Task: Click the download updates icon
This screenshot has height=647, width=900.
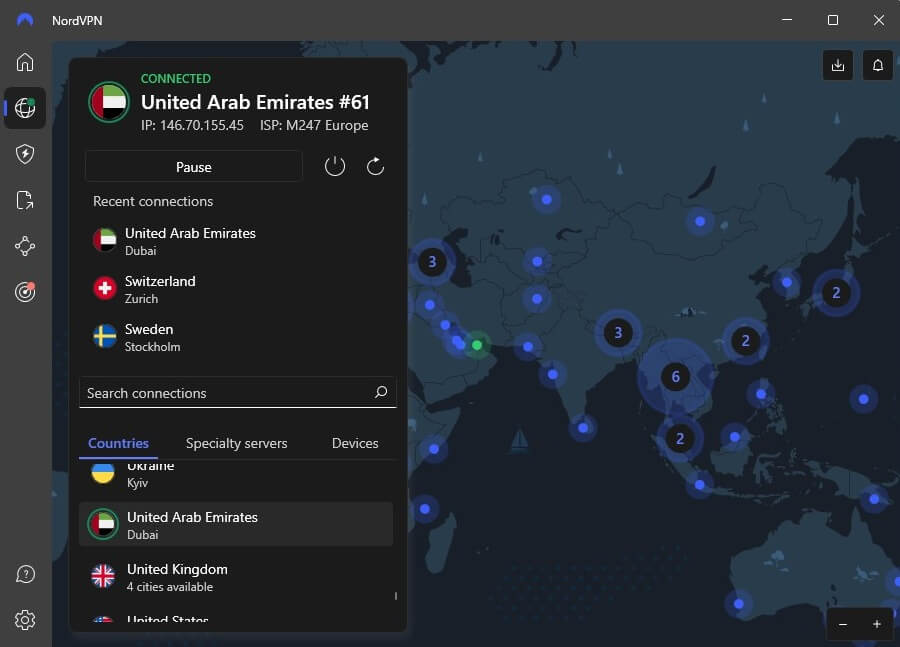Action: click(x=837, y=65)
